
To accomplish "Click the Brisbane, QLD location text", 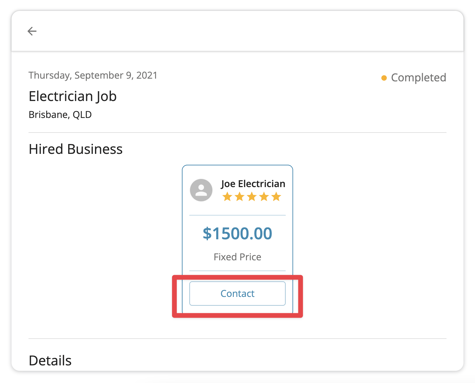I will [60, 115].
